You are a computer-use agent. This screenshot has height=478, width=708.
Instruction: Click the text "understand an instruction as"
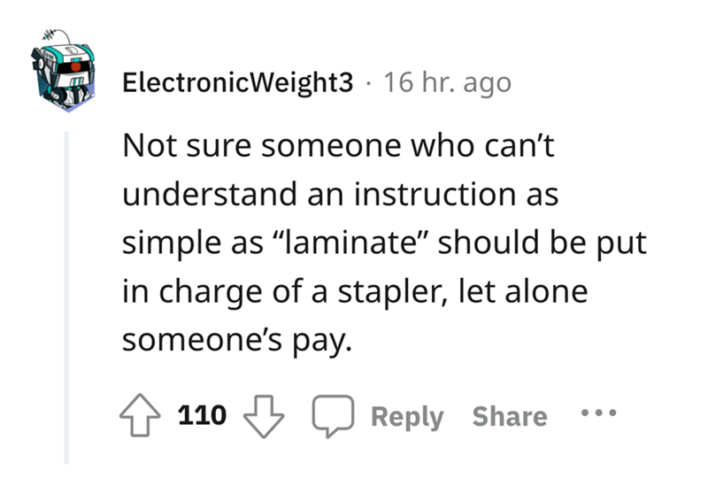point(339,194)
